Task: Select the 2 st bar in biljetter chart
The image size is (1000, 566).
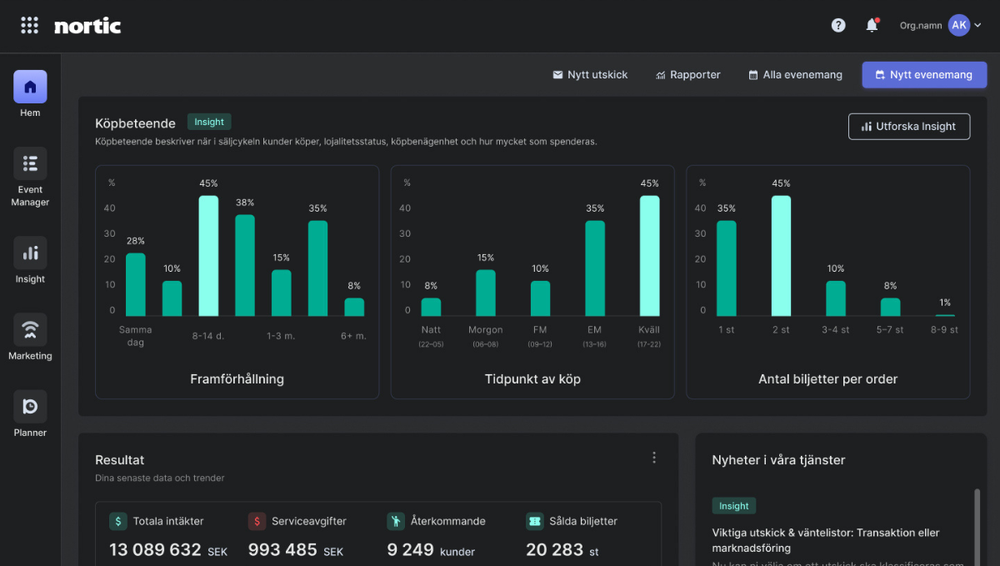Action: tap(781, 256)
